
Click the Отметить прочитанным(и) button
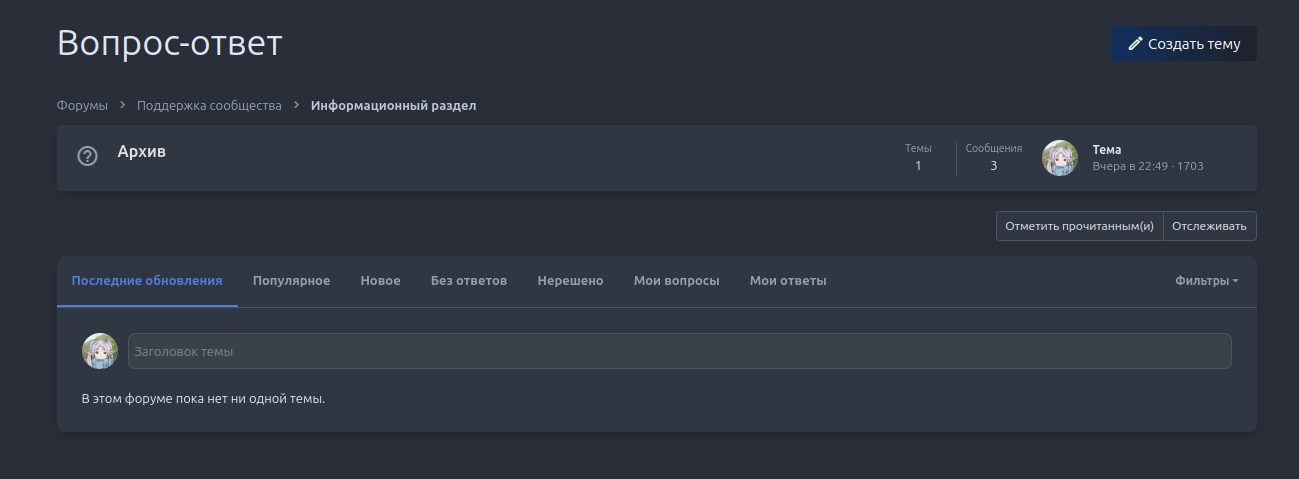[1079, 226]
